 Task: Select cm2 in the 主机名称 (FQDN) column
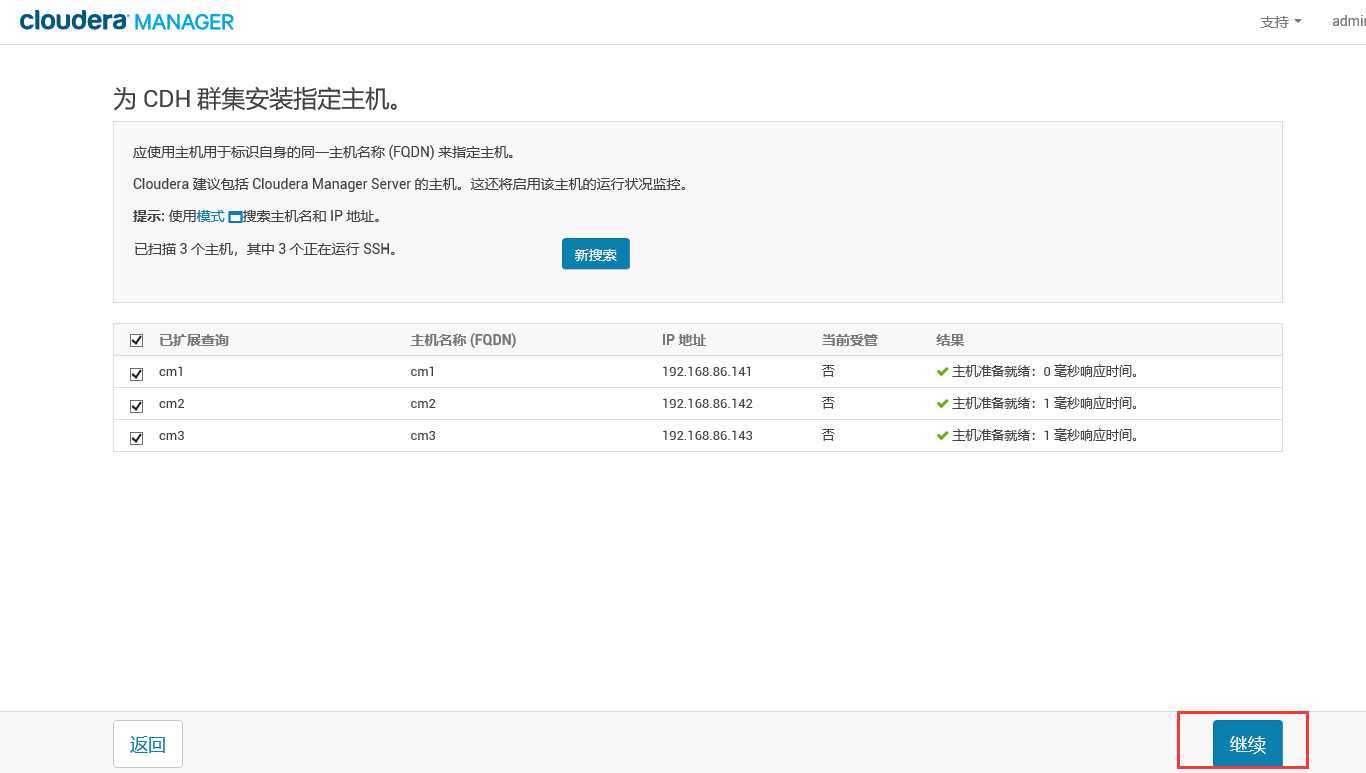424,404
